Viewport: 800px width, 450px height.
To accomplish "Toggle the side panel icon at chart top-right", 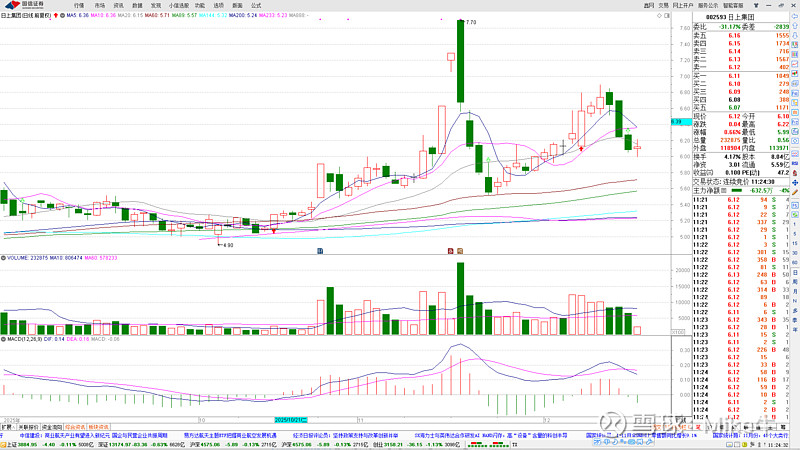I will 667,16.
